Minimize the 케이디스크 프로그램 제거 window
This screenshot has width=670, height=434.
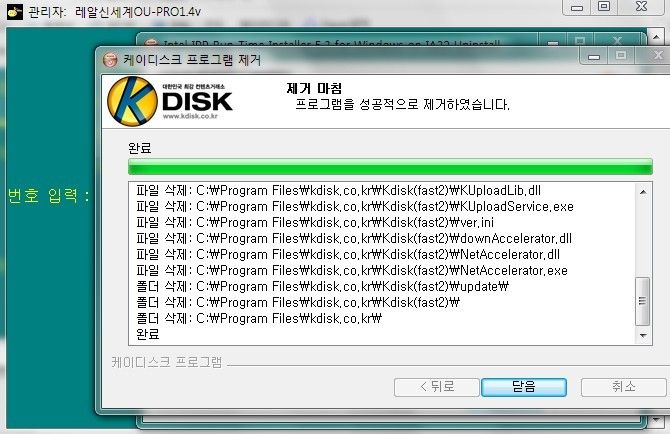(594, 56)
